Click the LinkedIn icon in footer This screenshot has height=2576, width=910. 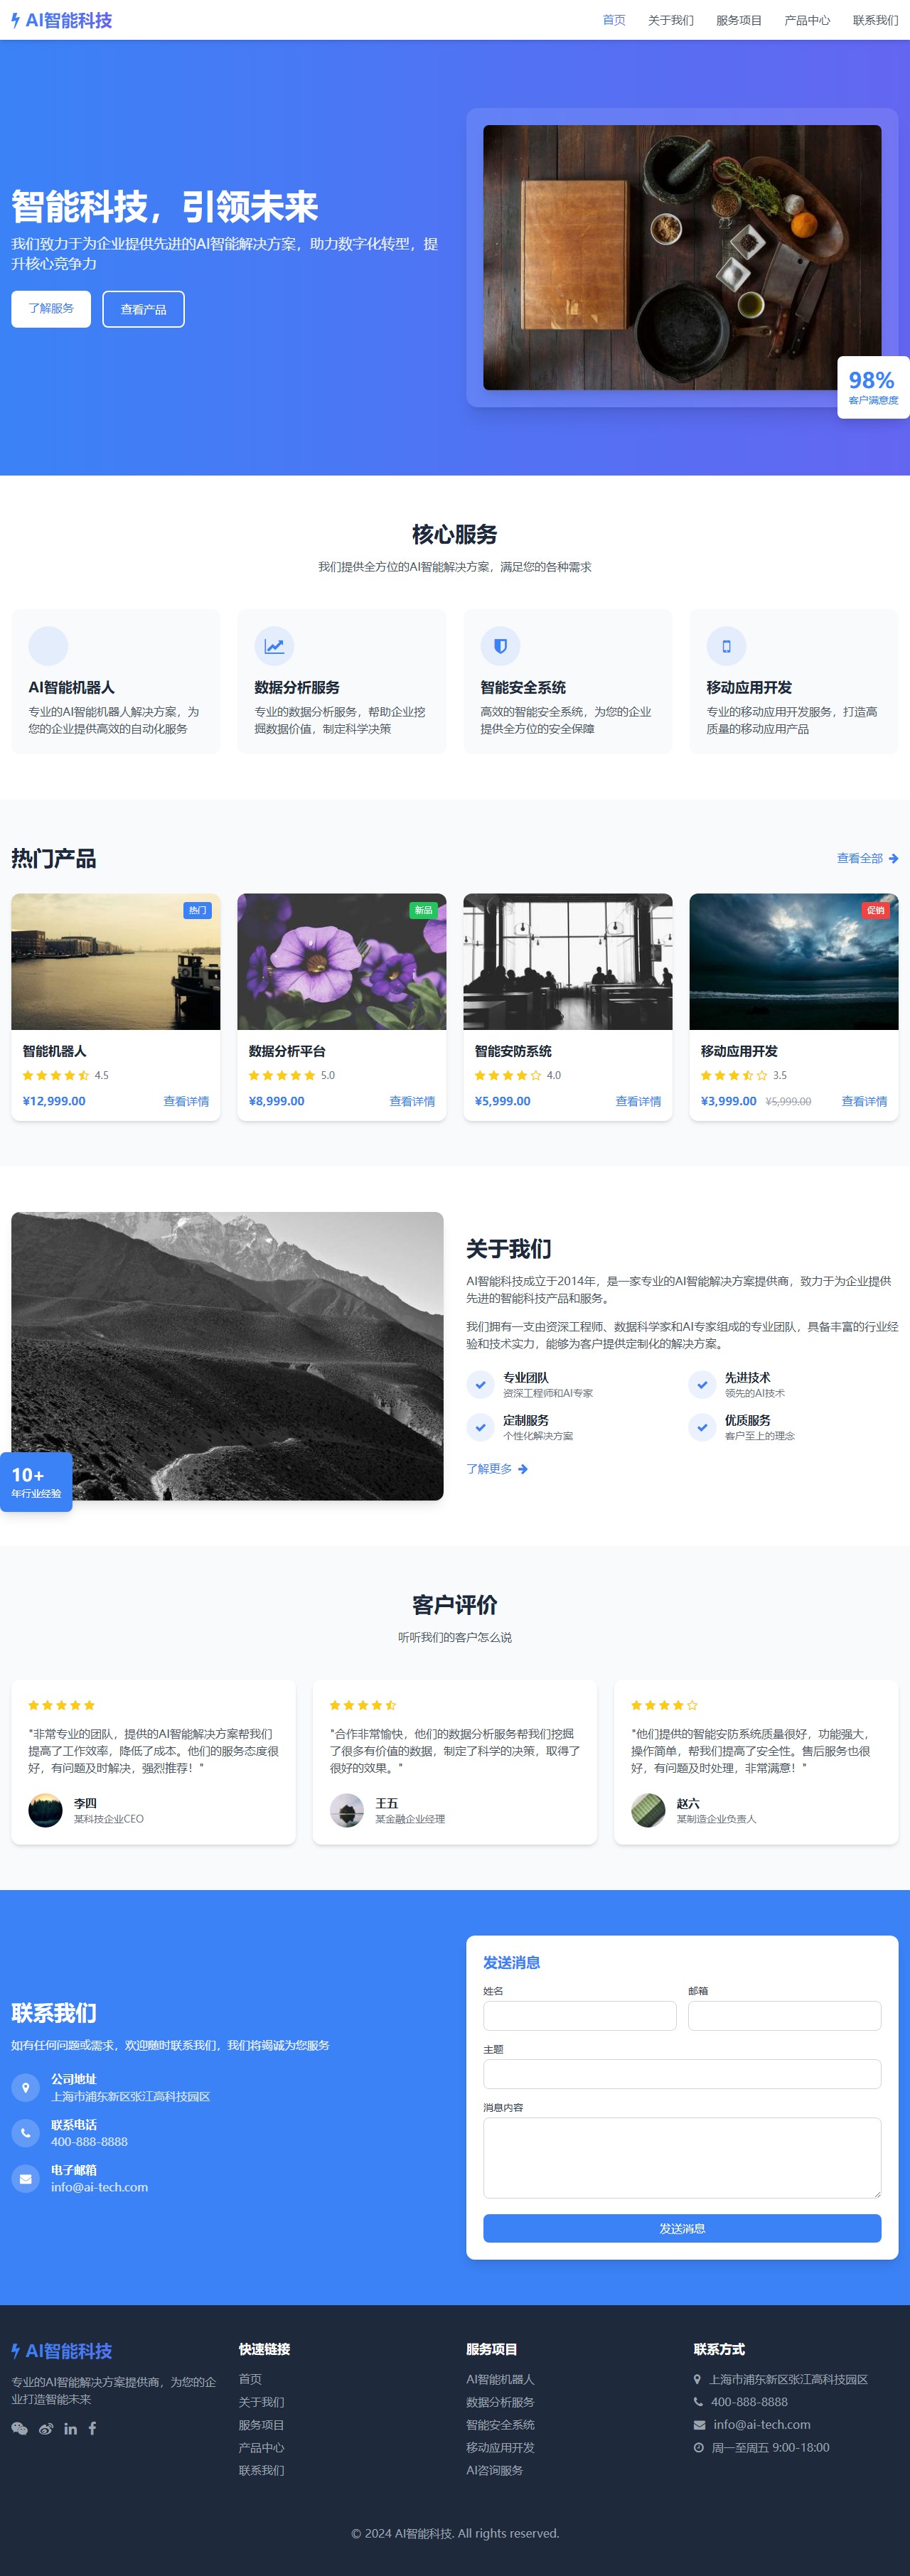[70, 2428]
